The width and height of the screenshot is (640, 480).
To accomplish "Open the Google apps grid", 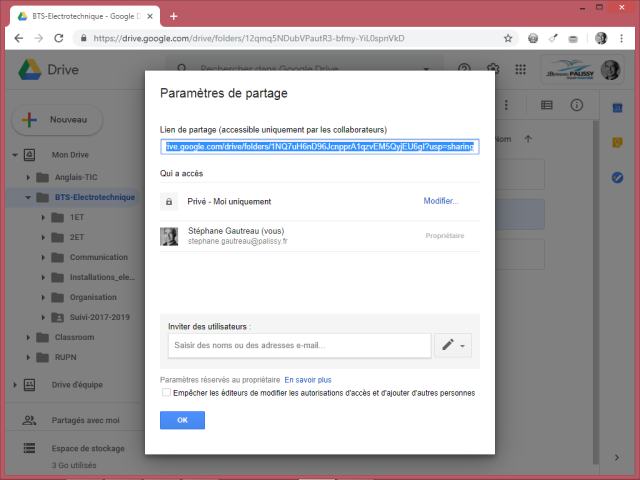I will (x=520, y=69).
